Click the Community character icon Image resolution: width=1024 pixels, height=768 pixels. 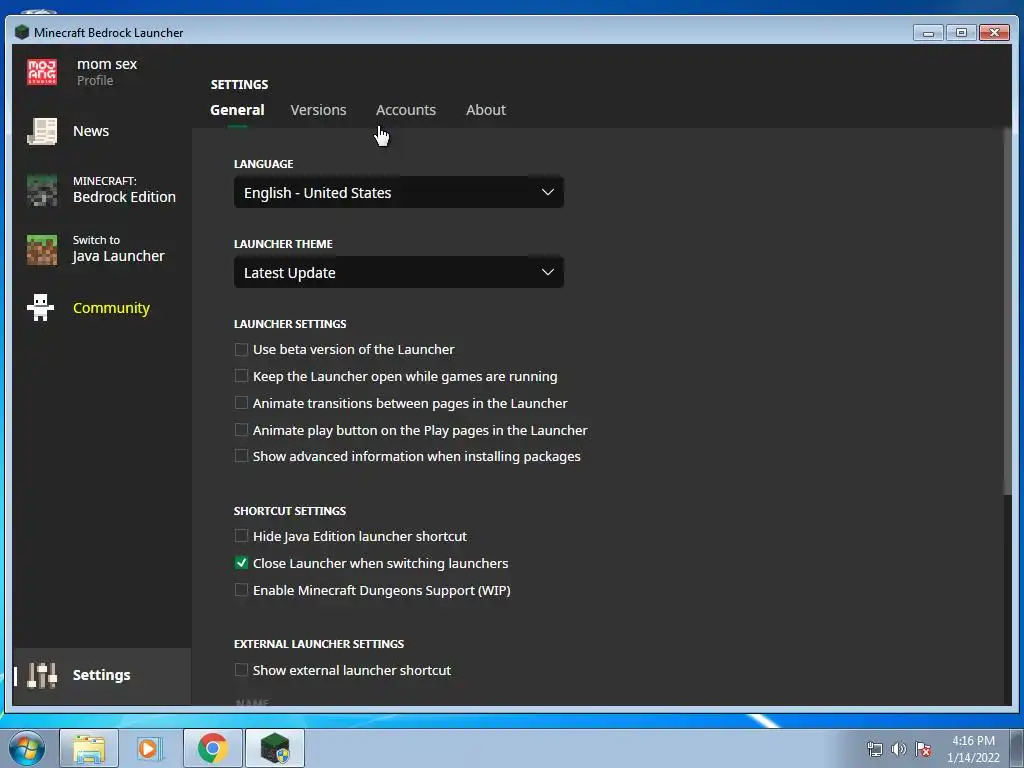[40, 308]
